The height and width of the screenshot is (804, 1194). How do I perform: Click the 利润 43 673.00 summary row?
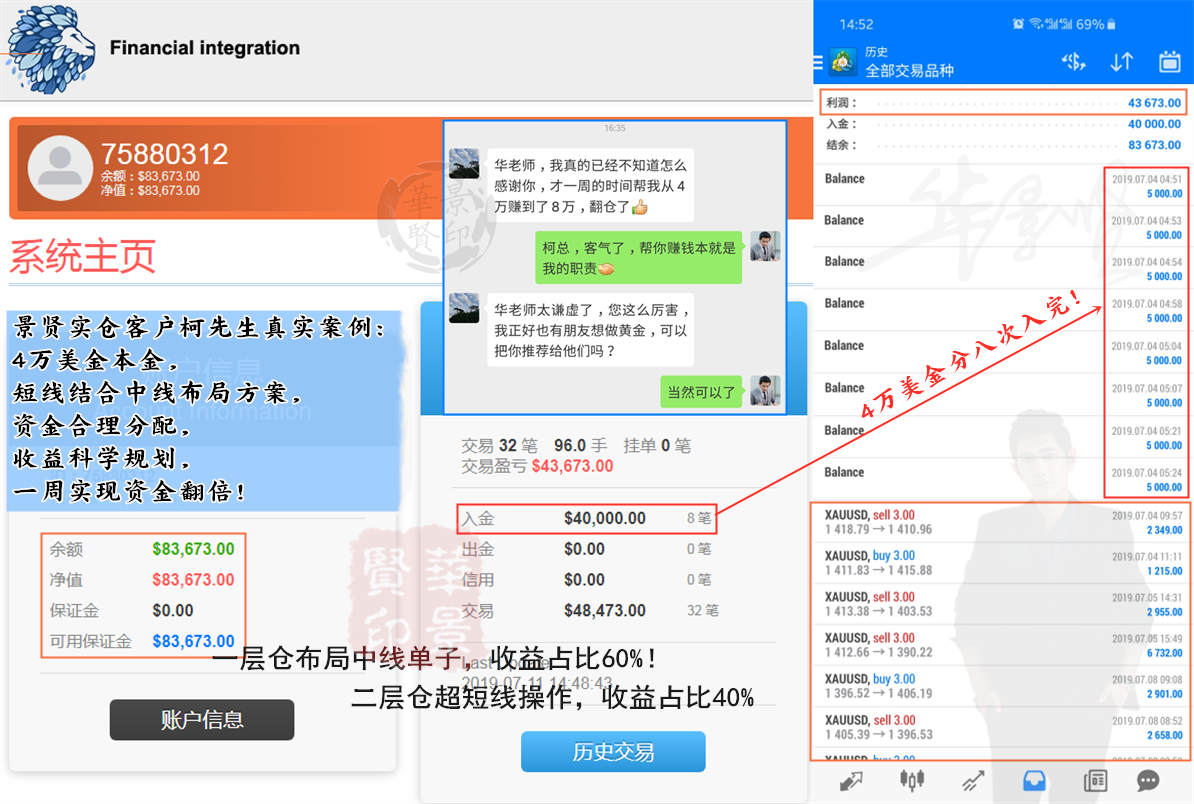1003,103
